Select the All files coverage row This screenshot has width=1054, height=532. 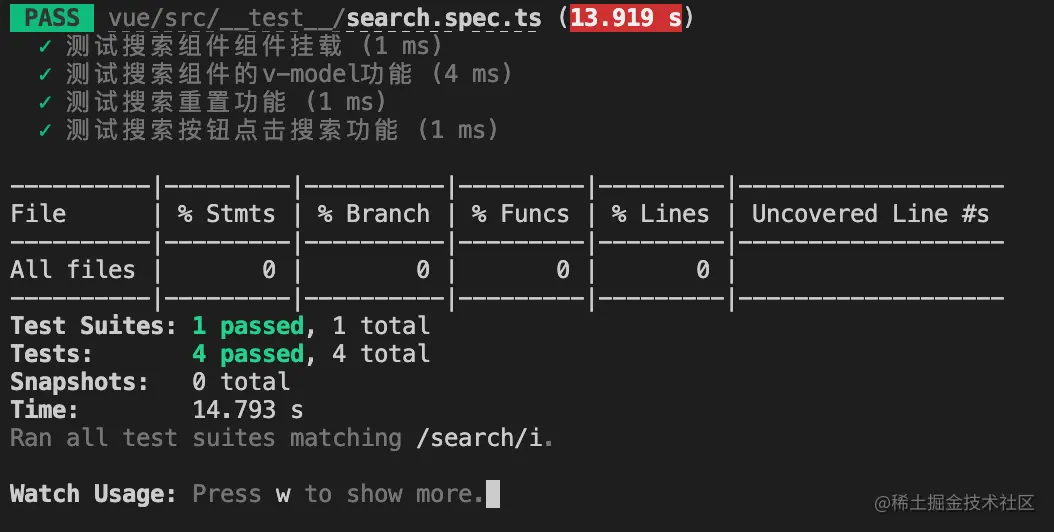[72, 270]
